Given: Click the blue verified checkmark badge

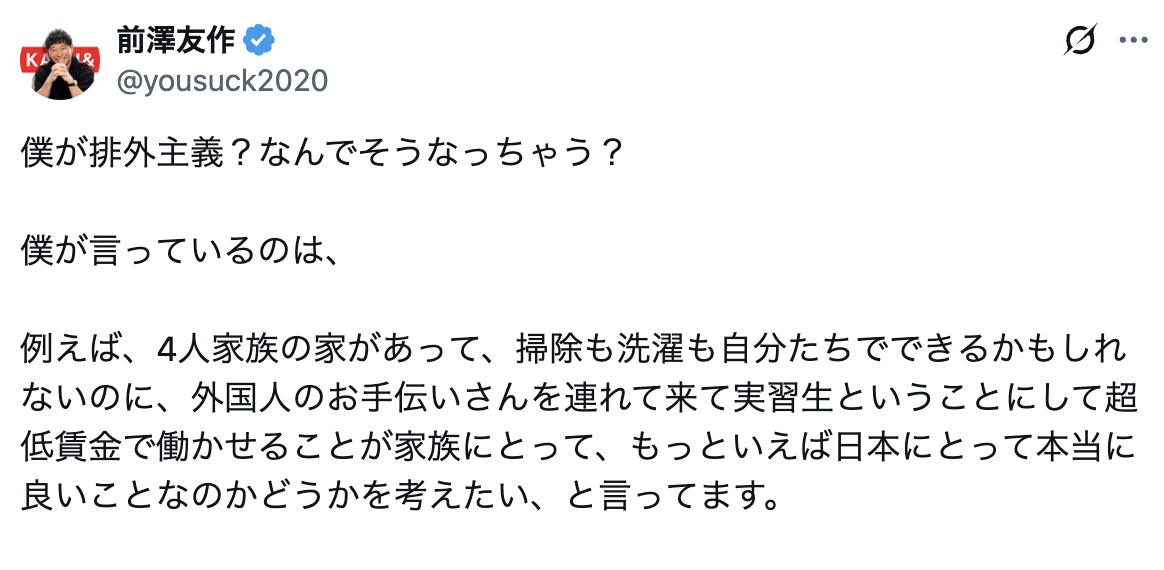Looking at the screenshot, I should tap(260, 40).
